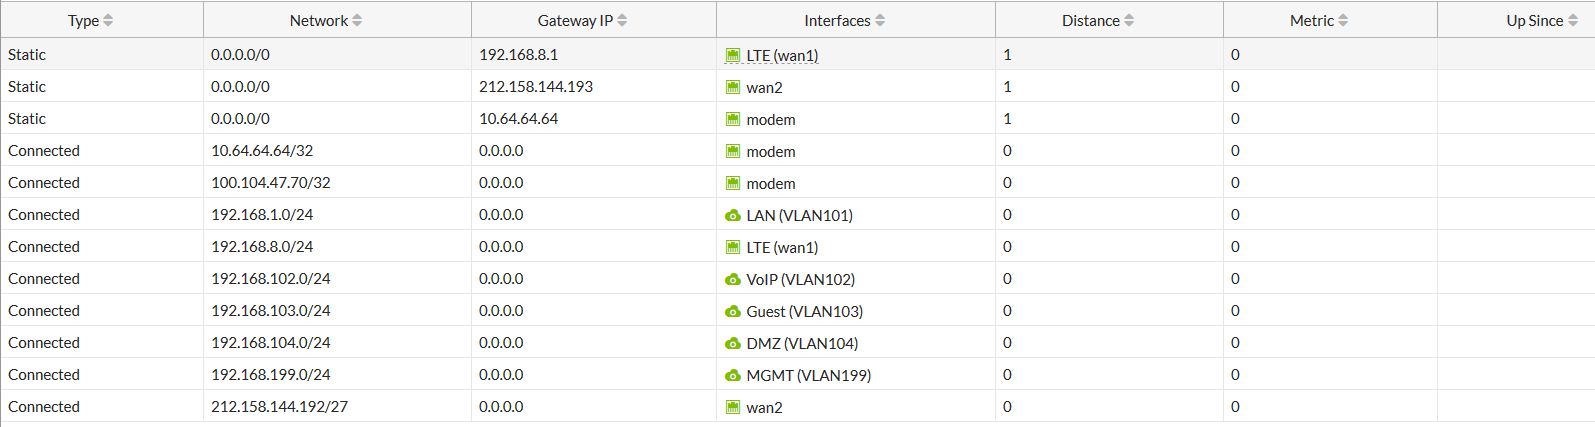1595x427 pixels.
Task: Click the 10.64.64.64 gateway IP cell
Action: coord(518,119)
